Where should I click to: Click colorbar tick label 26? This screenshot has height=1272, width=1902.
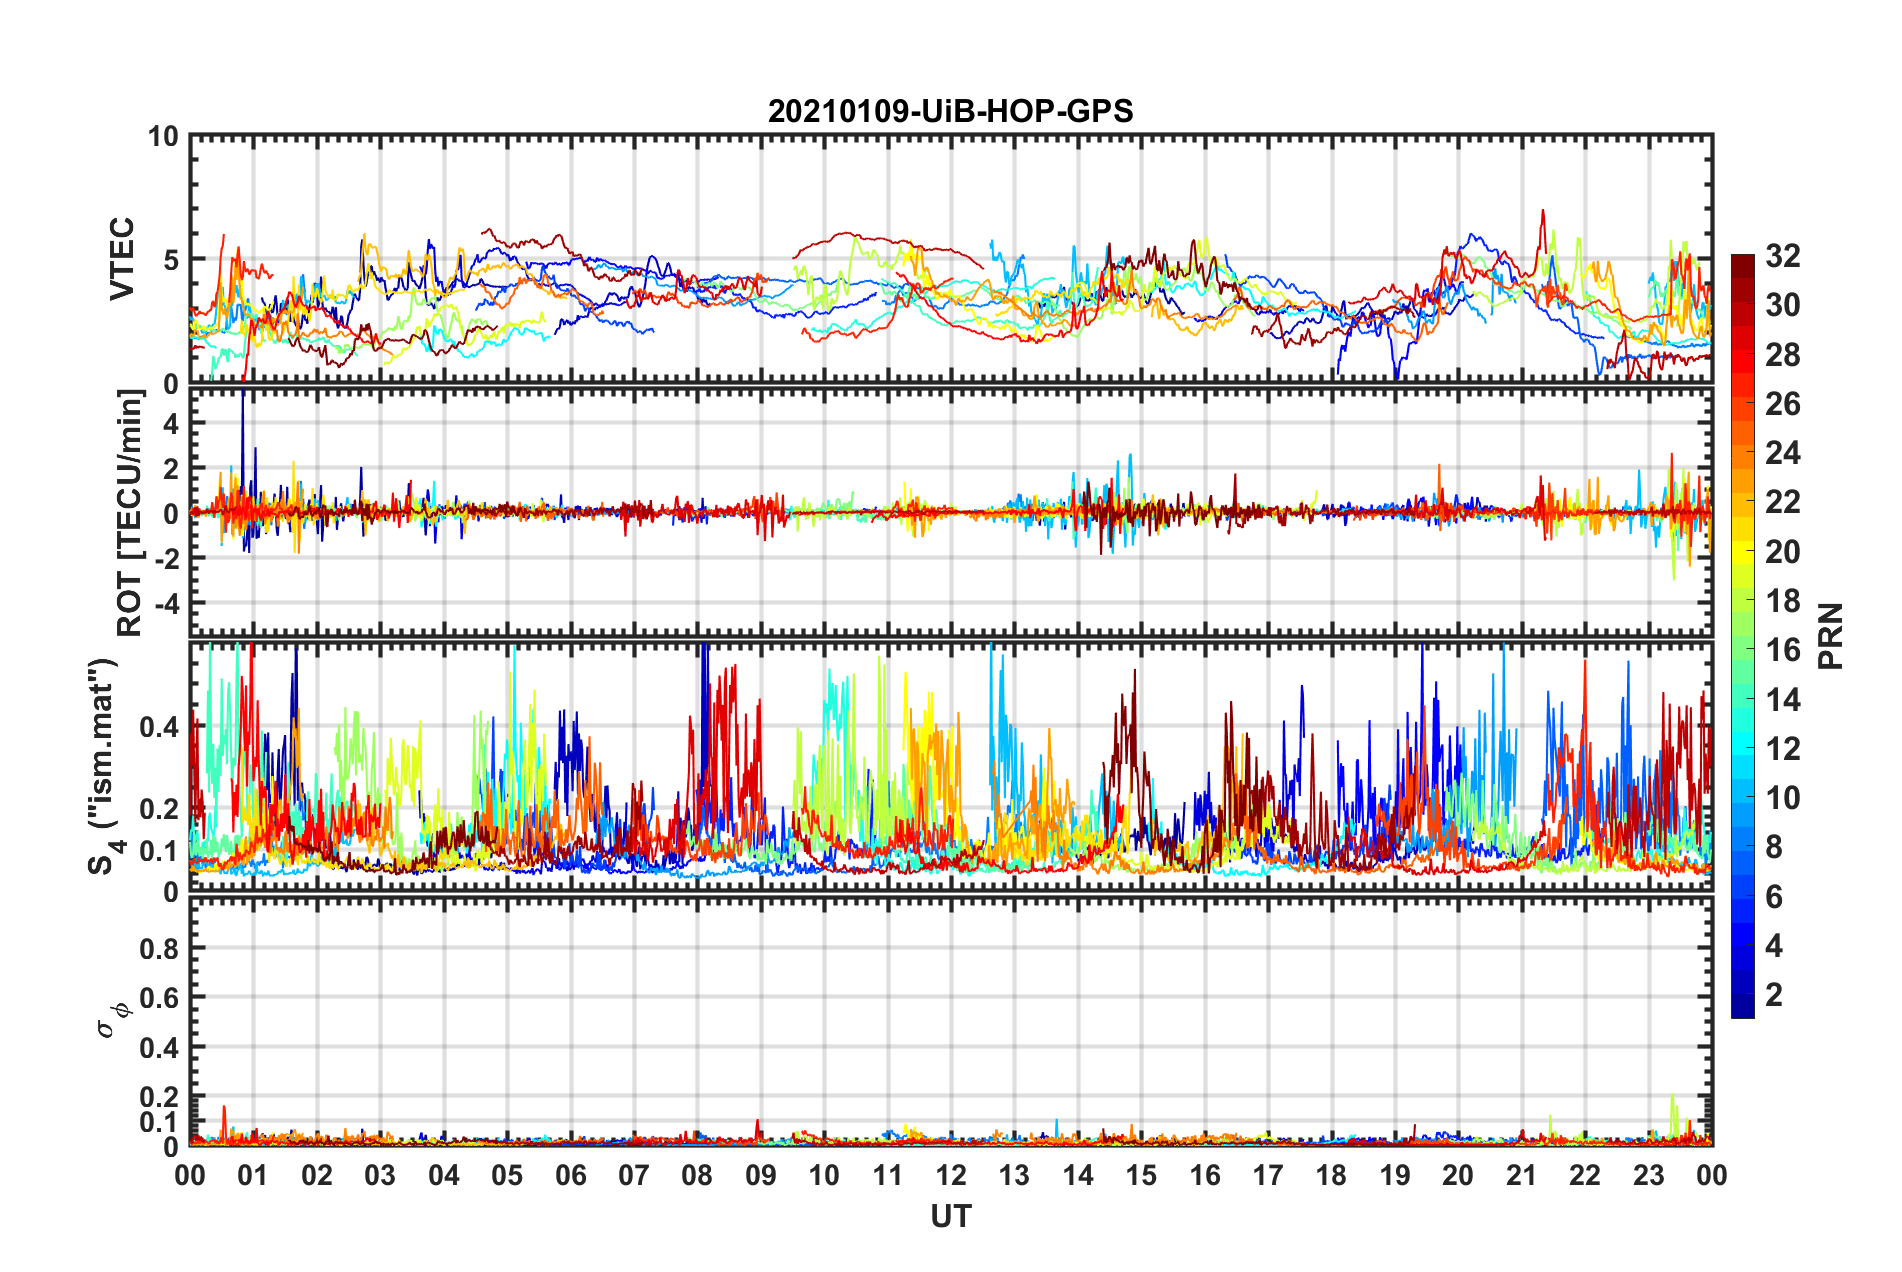click(x=1783, y=404)
